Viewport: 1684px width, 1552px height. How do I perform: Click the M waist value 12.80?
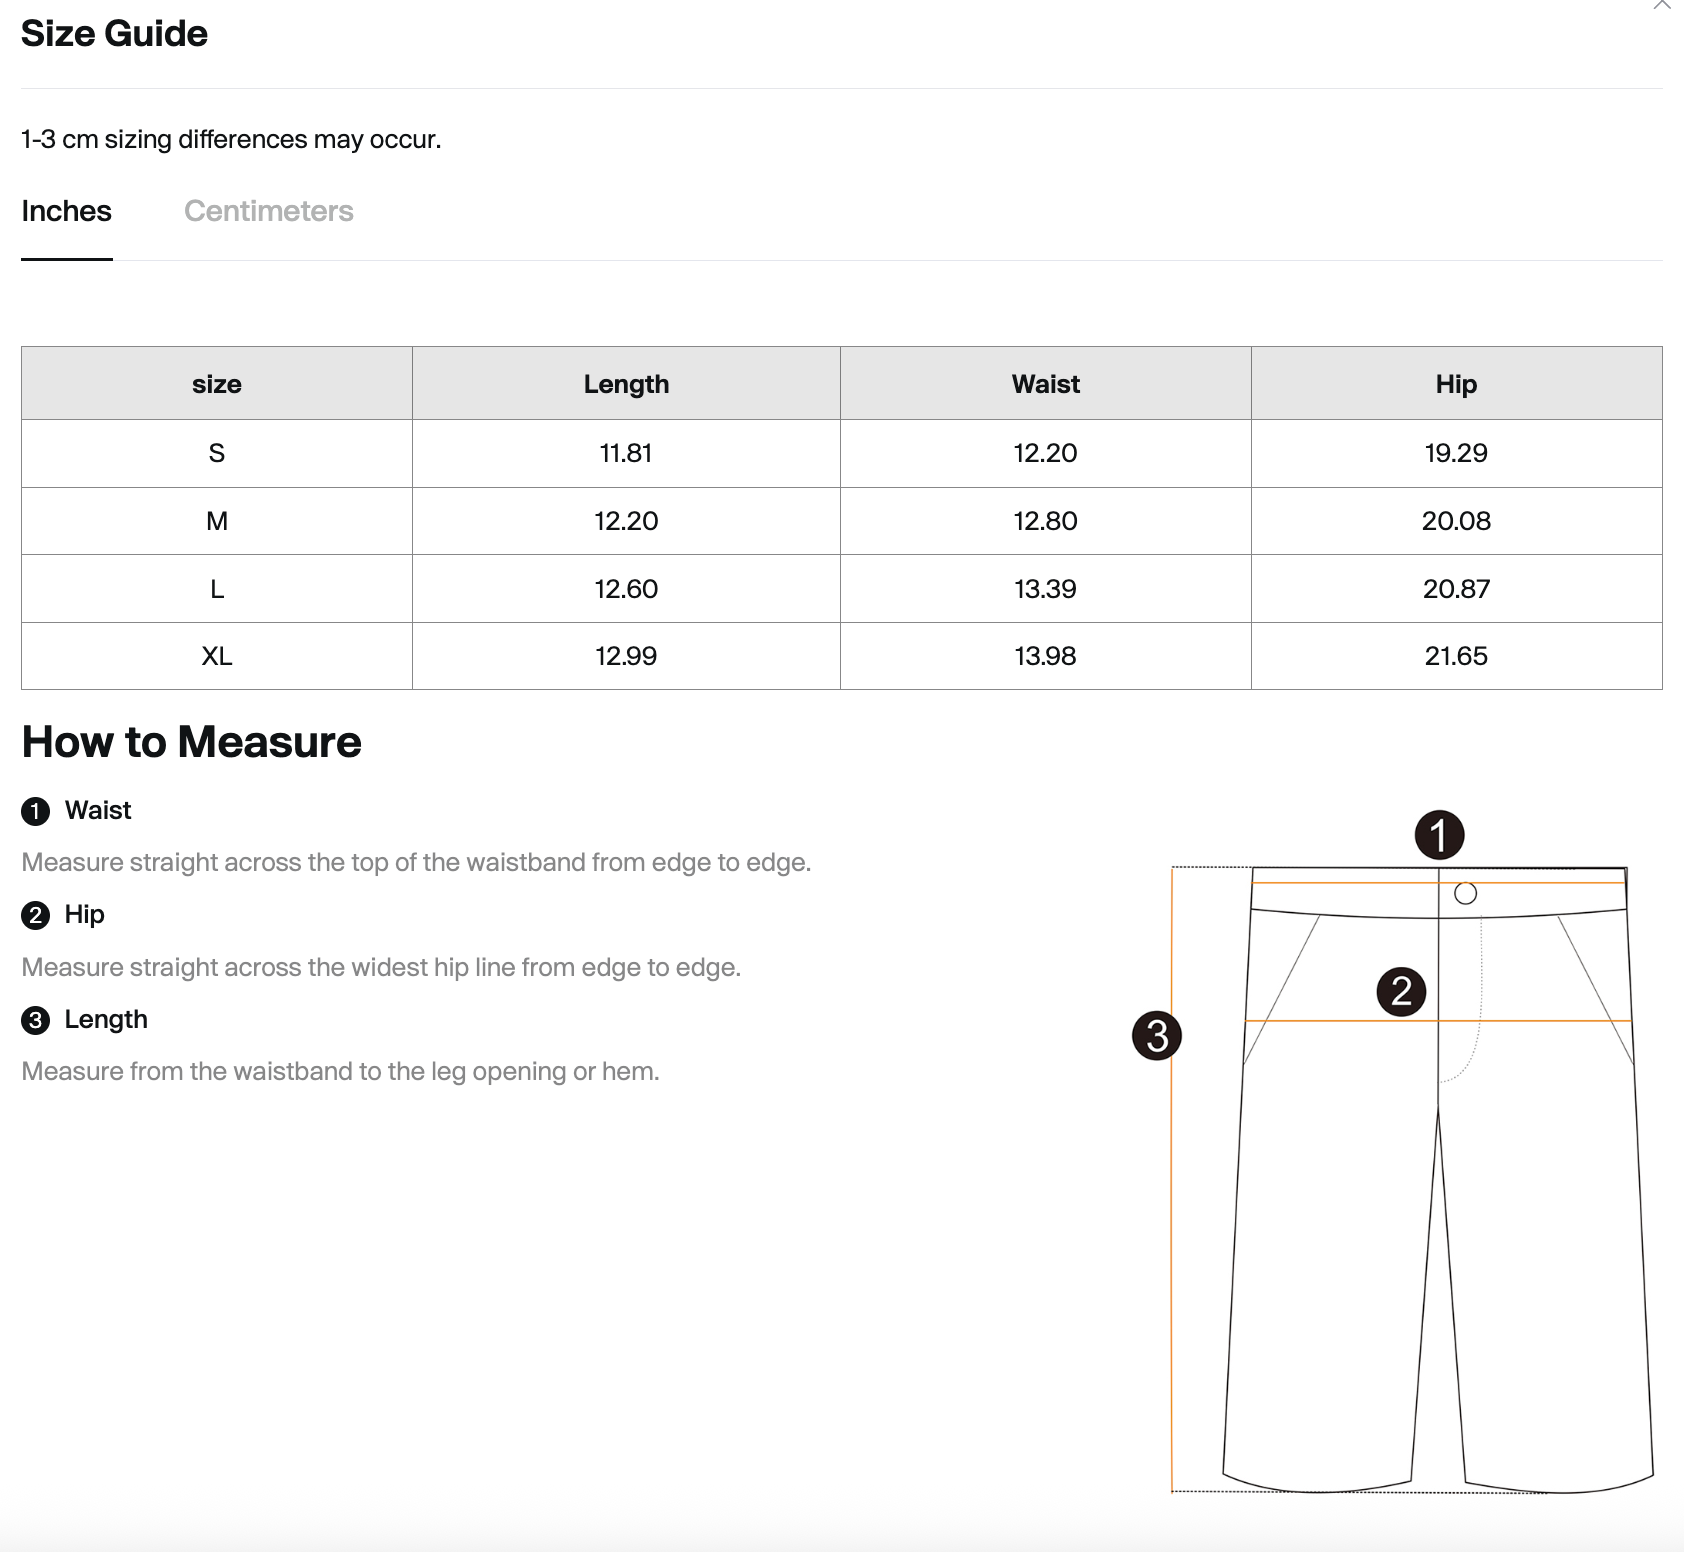coord(1045,521)
